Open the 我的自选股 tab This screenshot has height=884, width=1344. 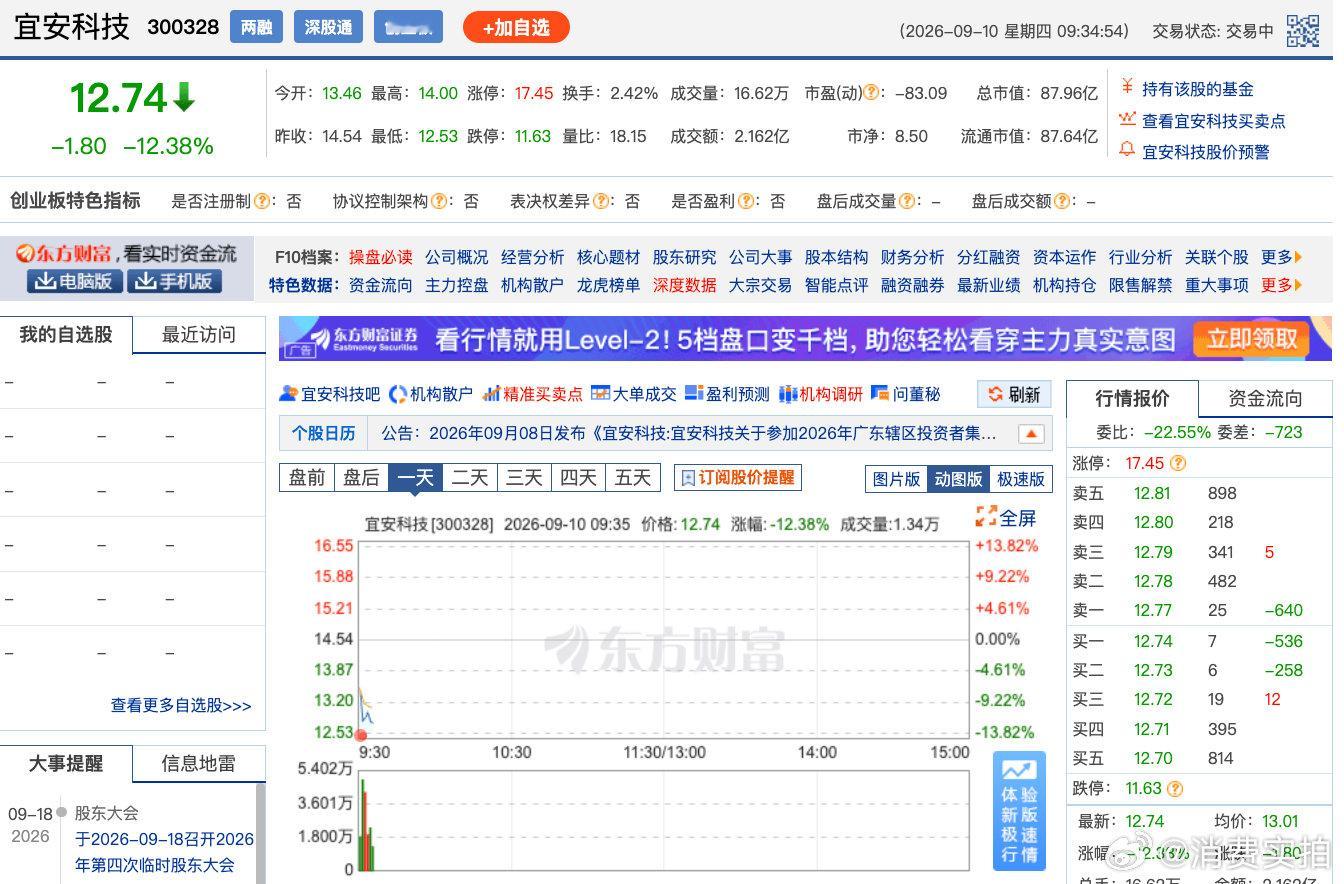point(66,335)
